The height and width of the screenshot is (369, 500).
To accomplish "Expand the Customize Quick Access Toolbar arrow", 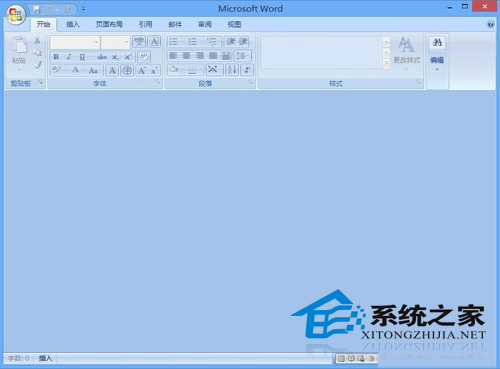I will [83, 9].
